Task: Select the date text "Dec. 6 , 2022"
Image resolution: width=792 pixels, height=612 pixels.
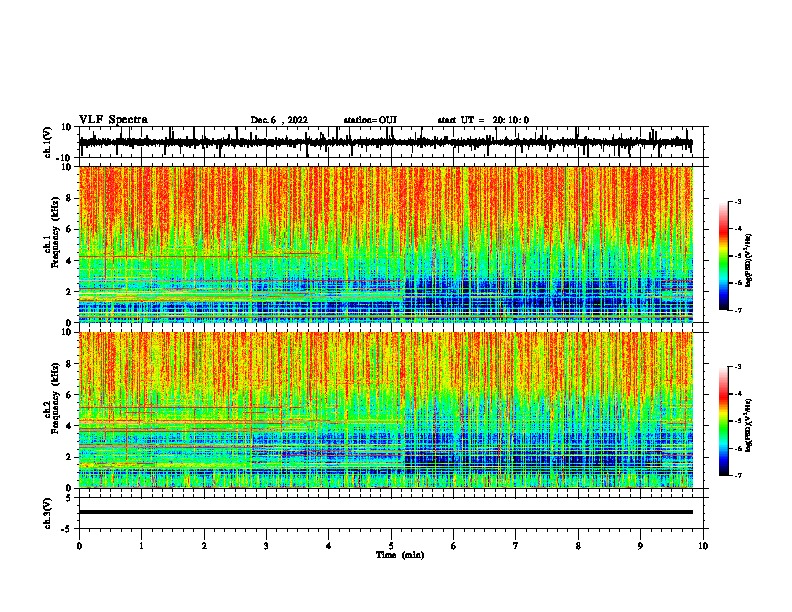Action: [x=279, y=120]
